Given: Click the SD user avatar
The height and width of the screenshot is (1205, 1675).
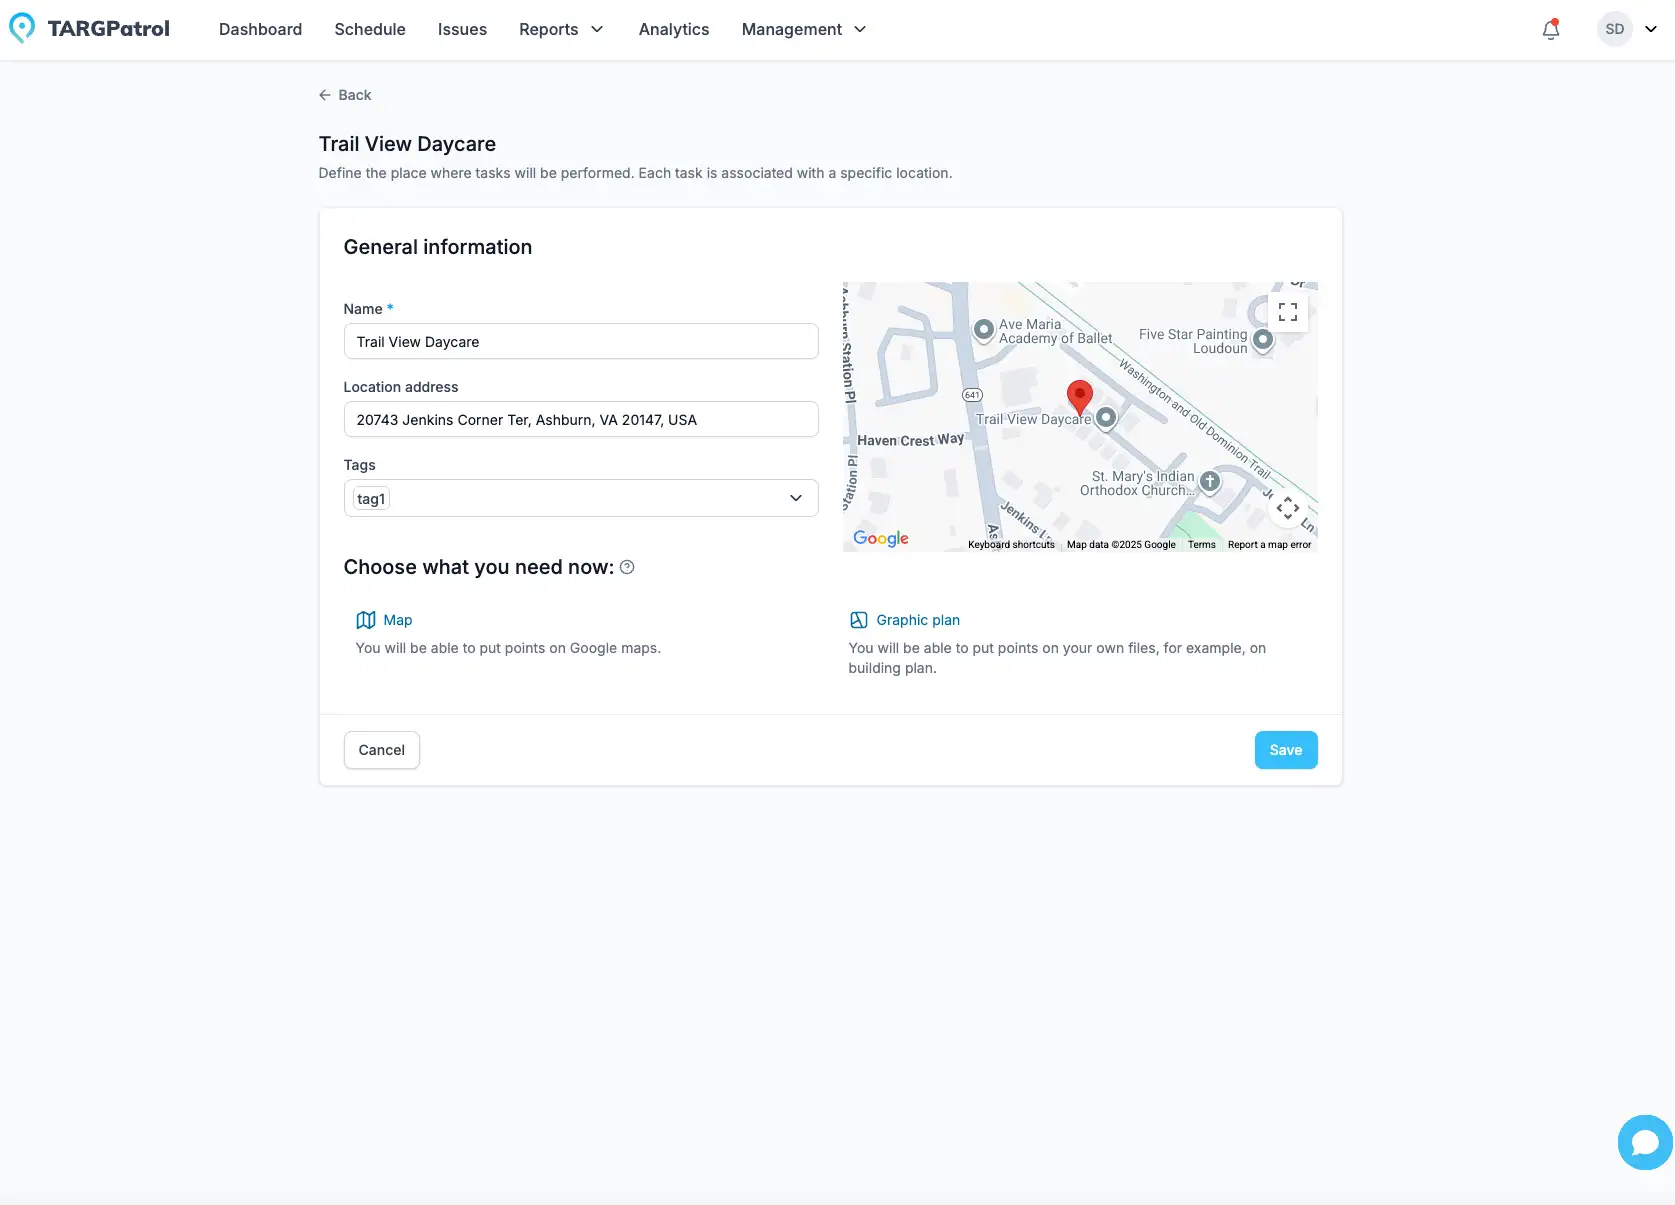Looking at the screenshot, I should pos(1615,29).
